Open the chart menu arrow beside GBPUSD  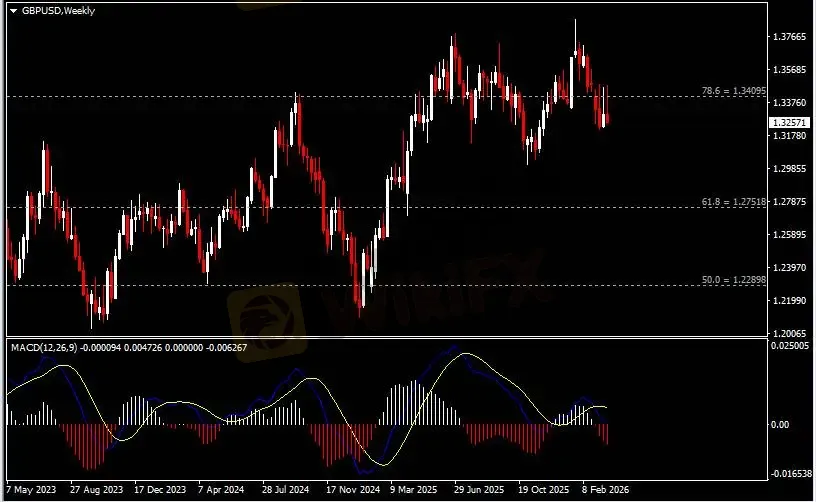pos(13,9)
